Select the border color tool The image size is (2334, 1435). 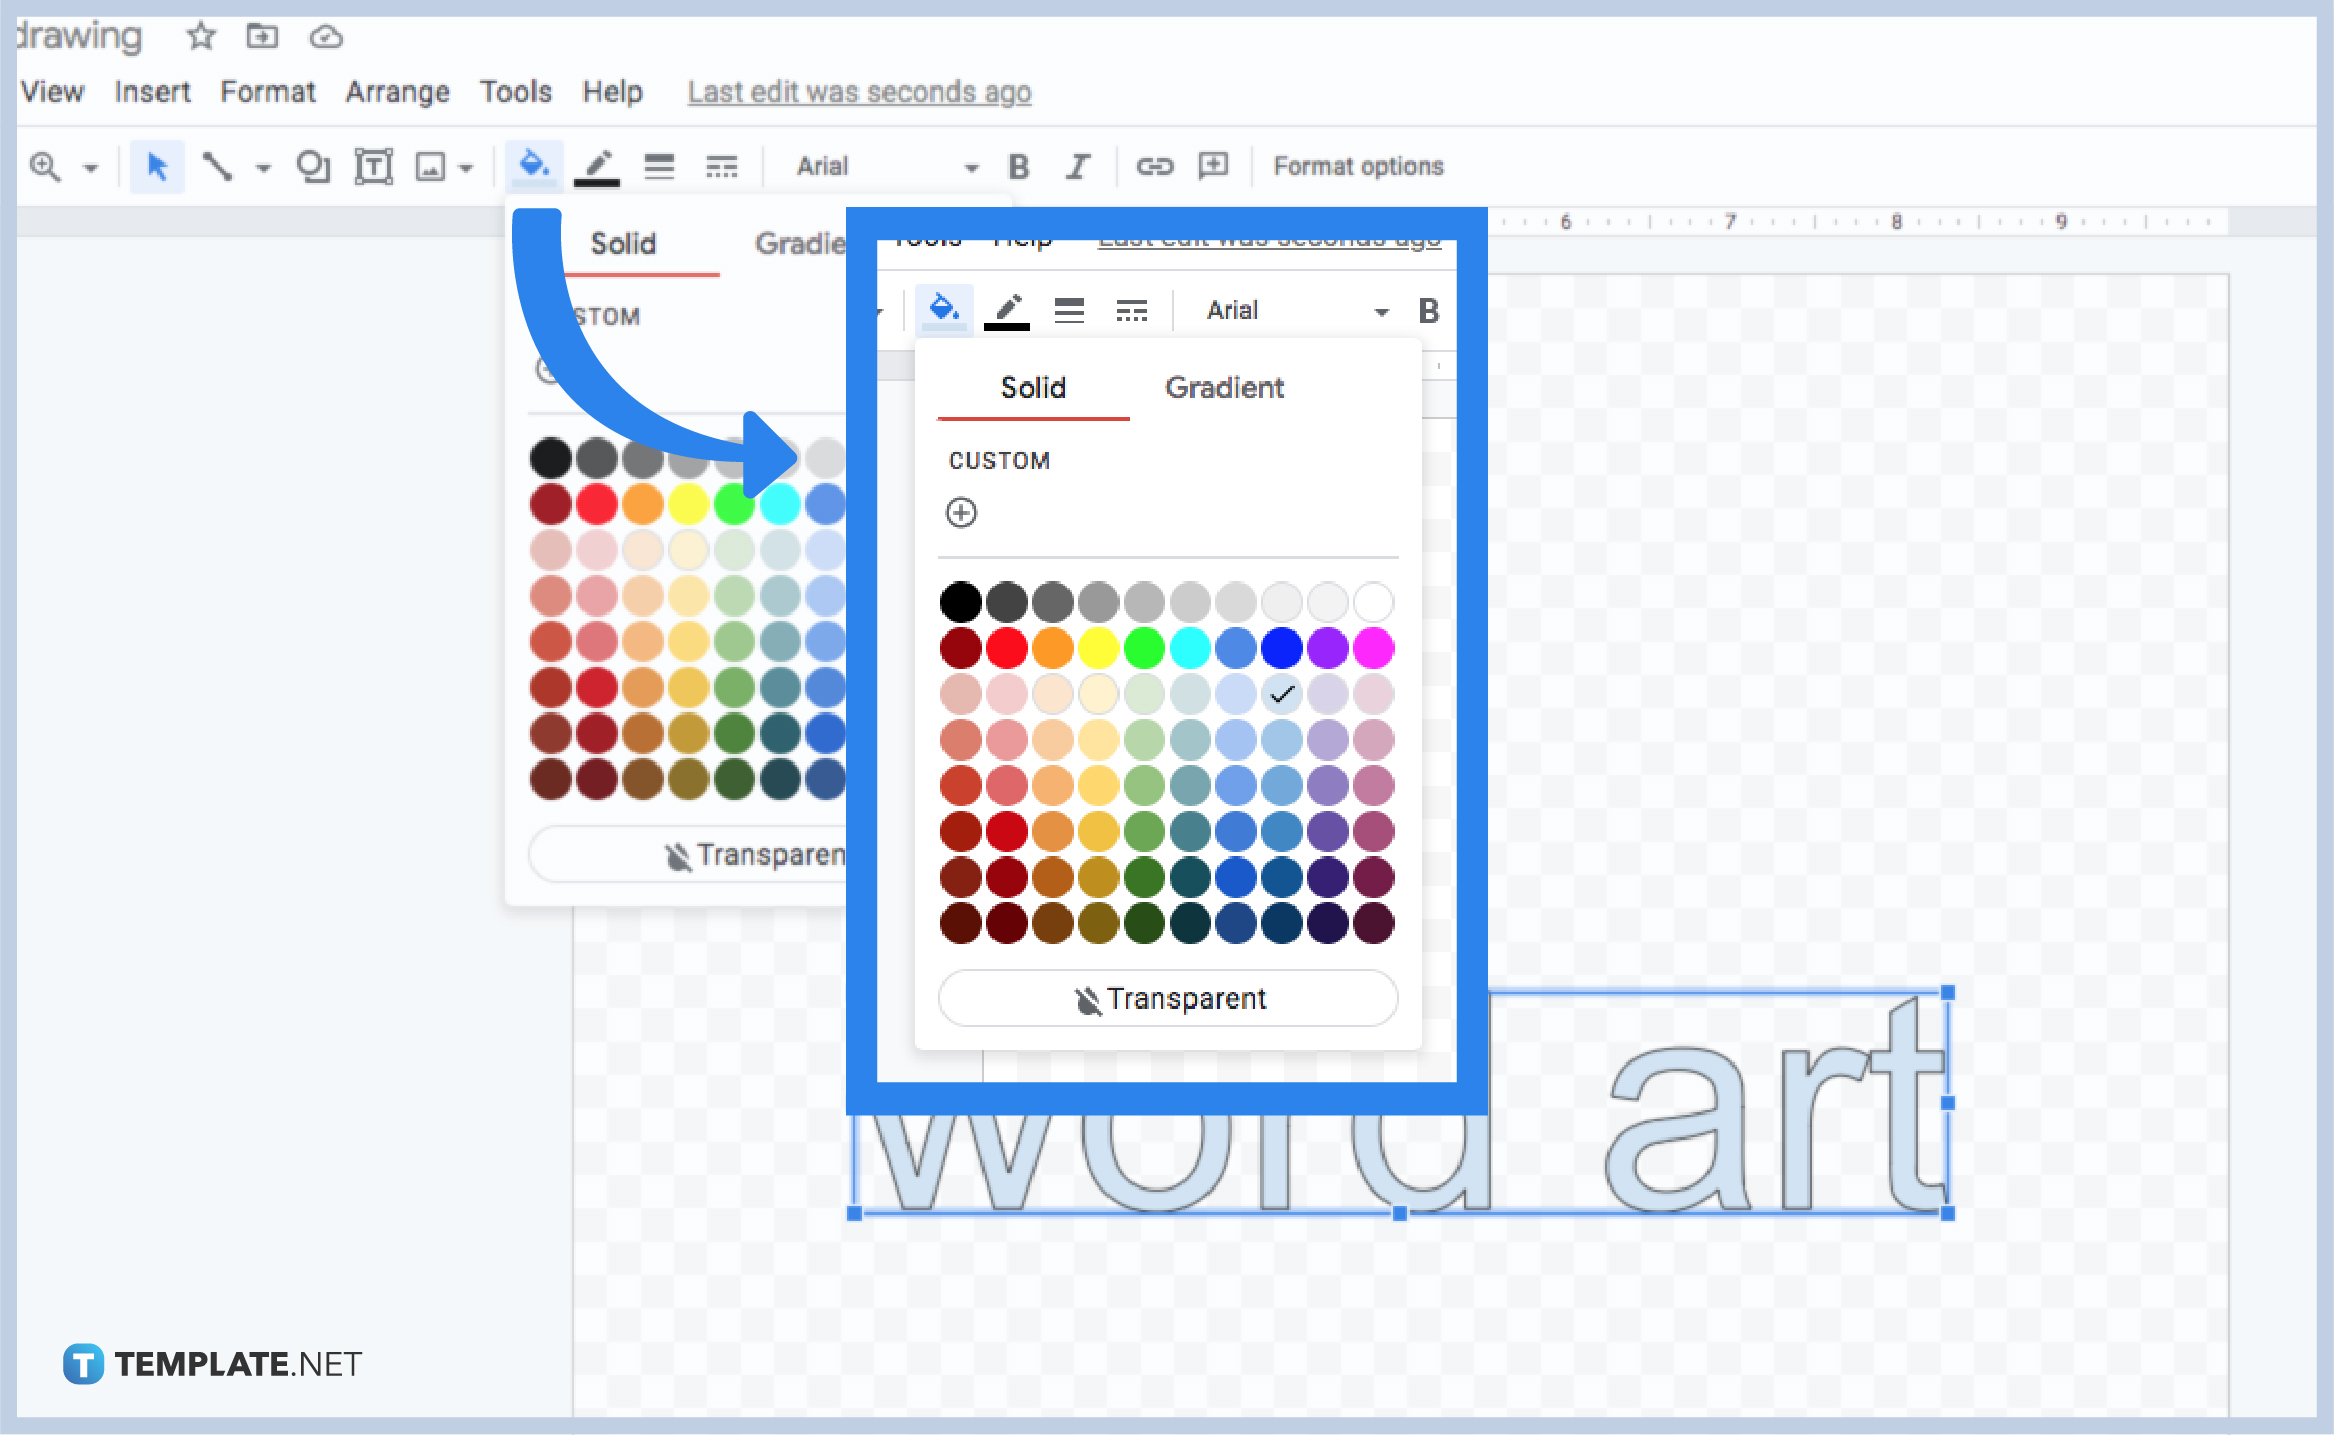point(597,166)
